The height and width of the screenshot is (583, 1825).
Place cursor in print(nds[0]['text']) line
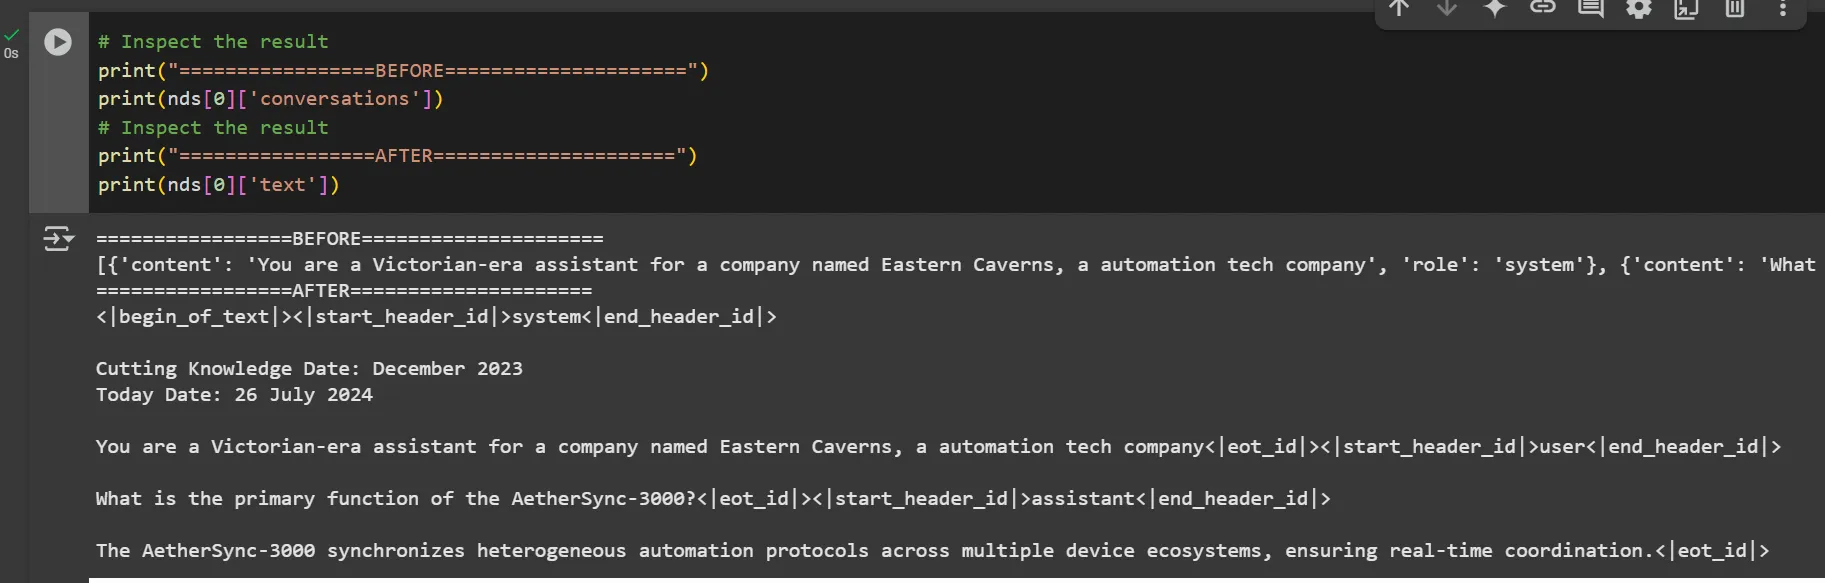(218, 185)
